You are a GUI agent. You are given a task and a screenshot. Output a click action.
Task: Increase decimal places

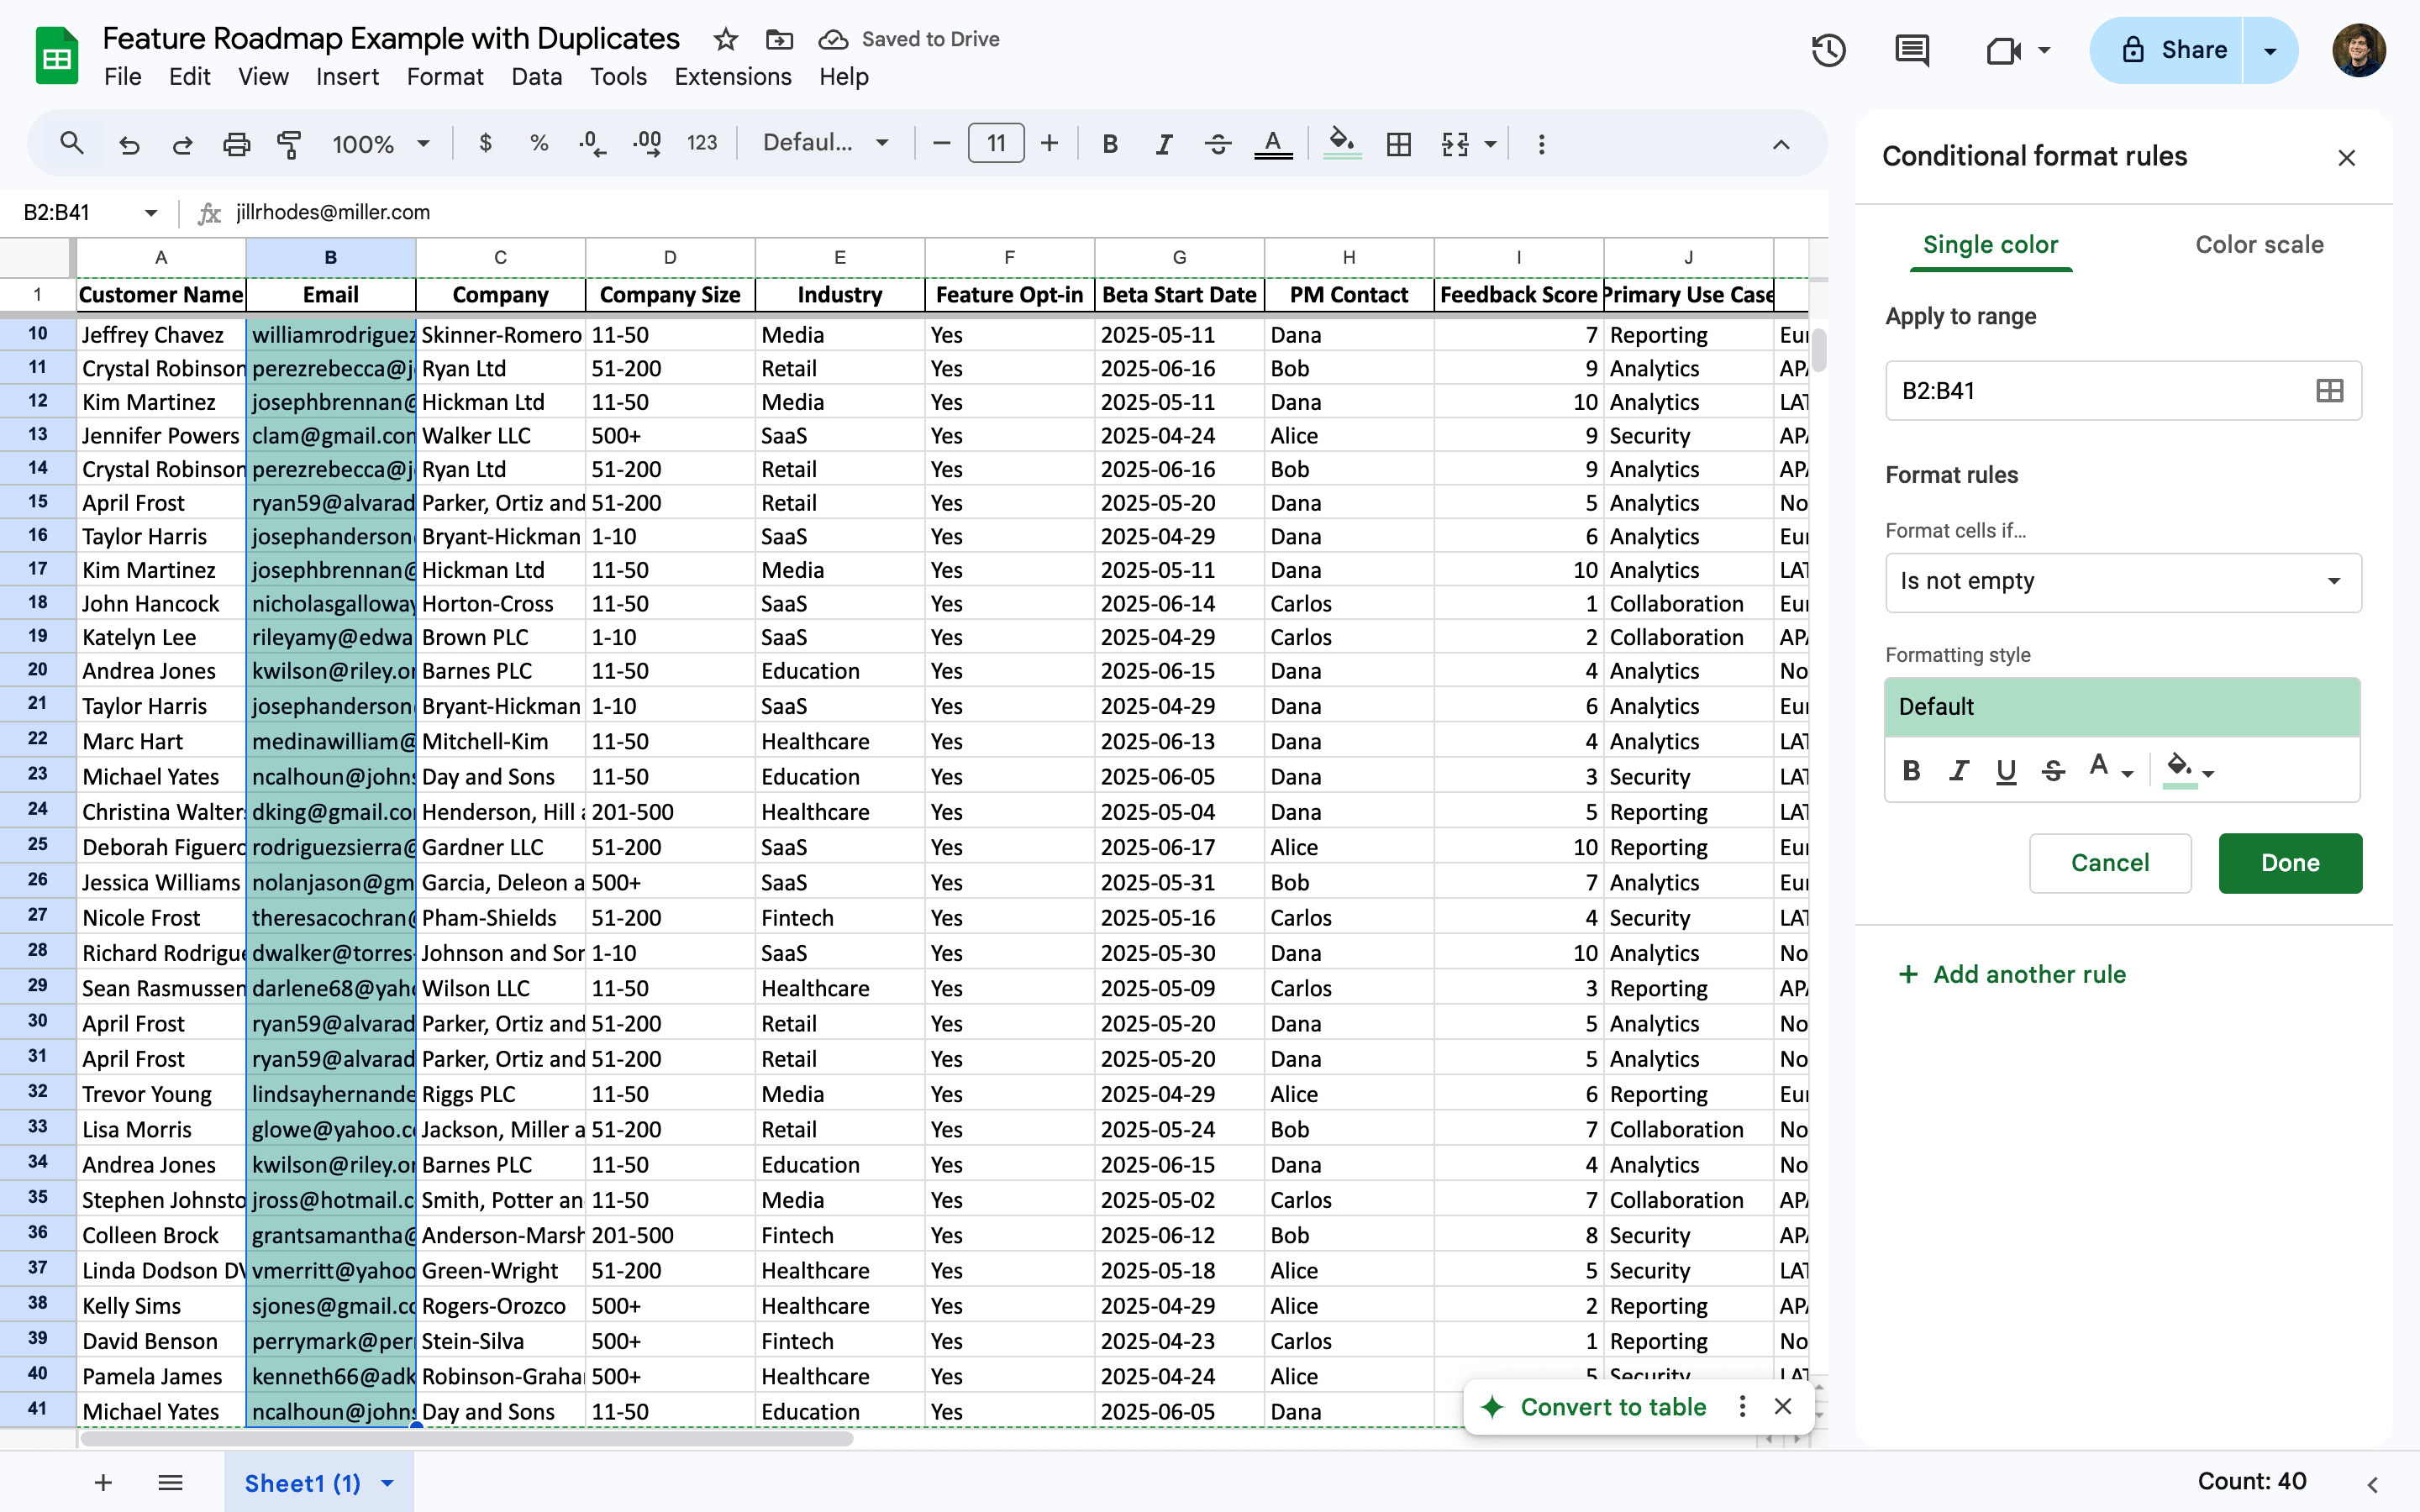click(x=647, y=143)
